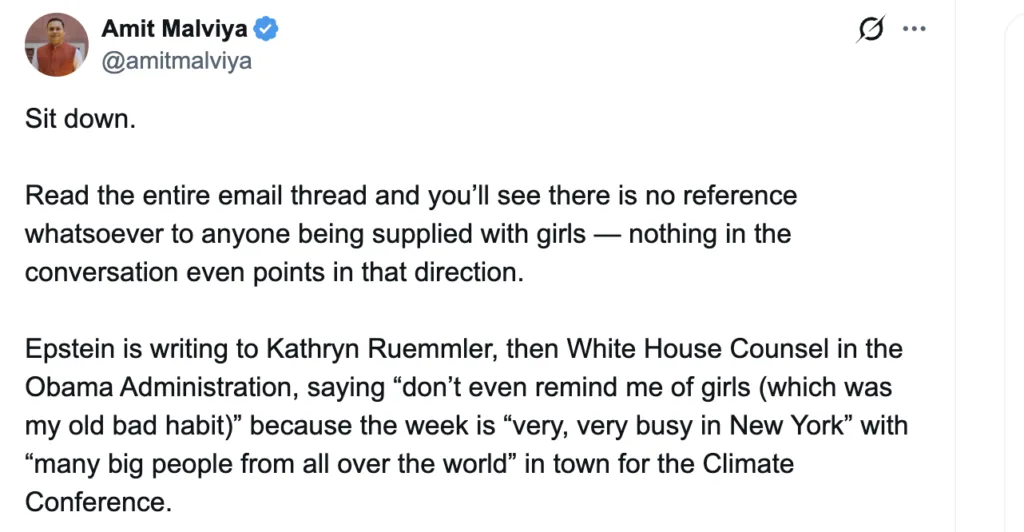Viewport: 1024px width, 532px height.
Task: Open Amit Malviya's profile picture
Action: [57, 44]
